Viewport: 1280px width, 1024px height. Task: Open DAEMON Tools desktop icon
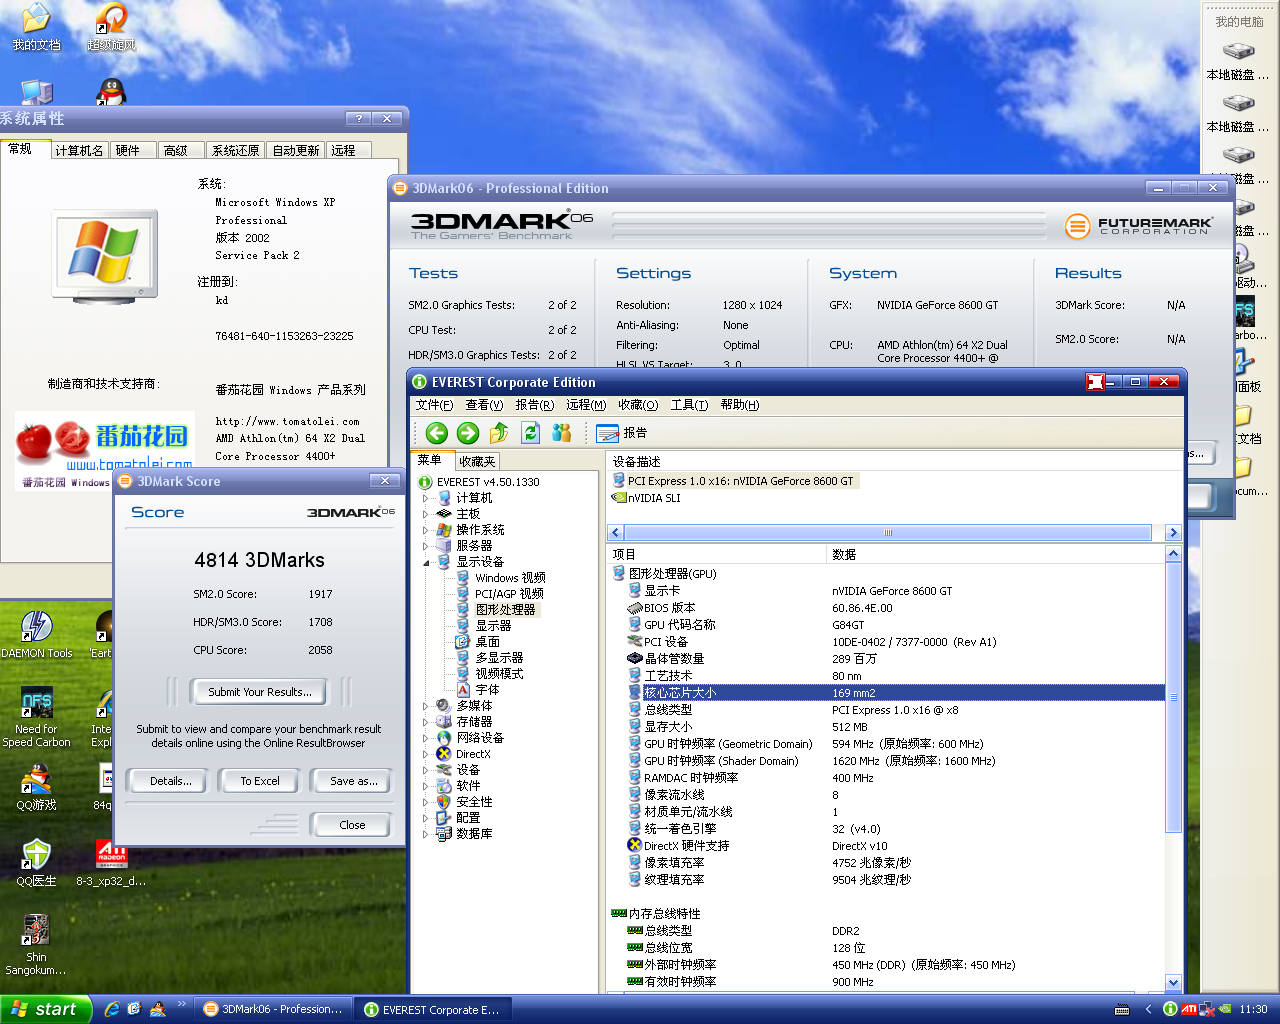pyautogui.click(x=37, y=634)
